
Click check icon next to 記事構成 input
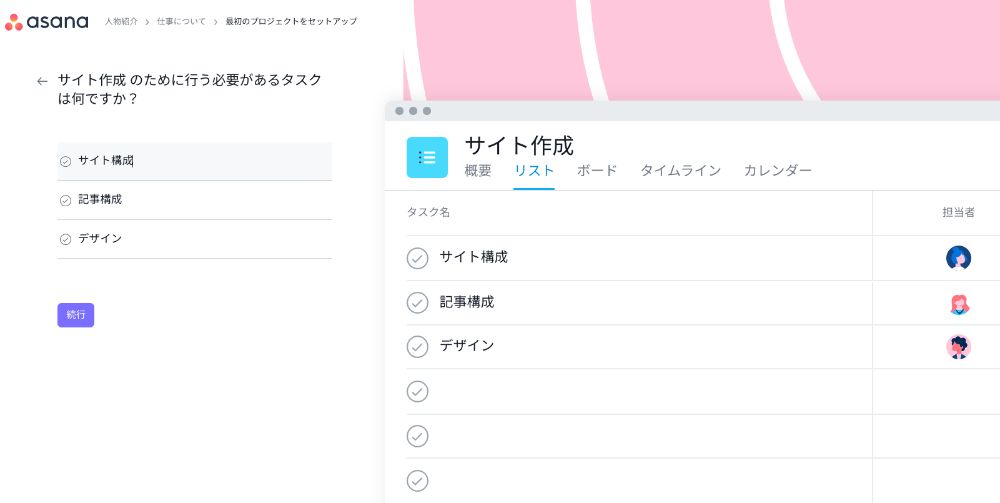click(x=66, y=200)
